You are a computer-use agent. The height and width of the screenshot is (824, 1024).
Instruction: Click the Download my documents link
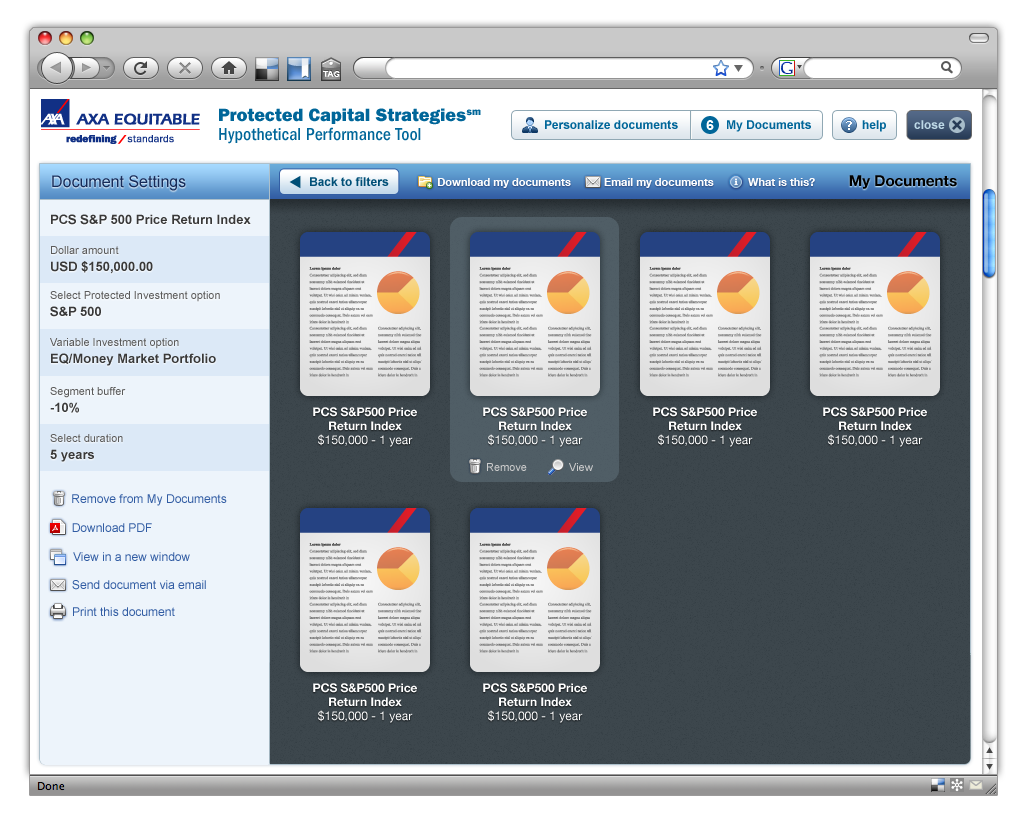point(494,182)
